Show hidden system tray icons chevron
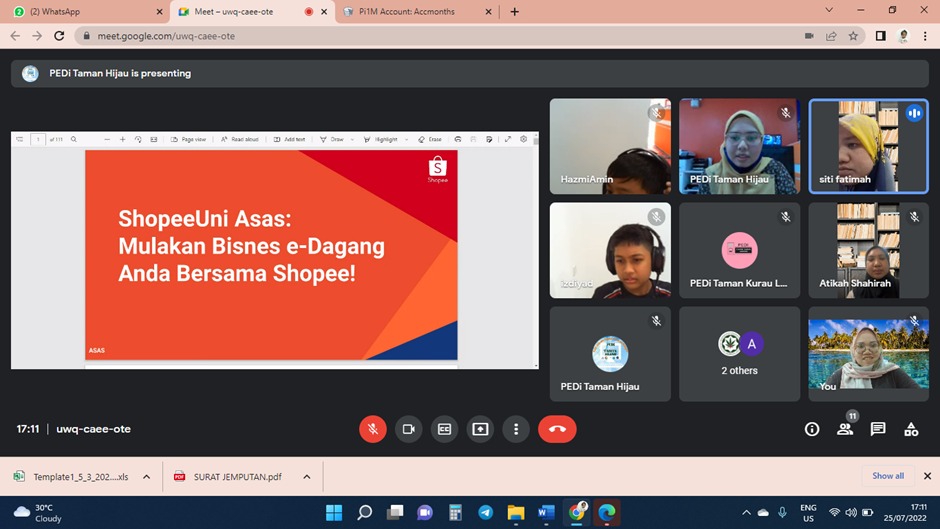 (x=746, y=513)
